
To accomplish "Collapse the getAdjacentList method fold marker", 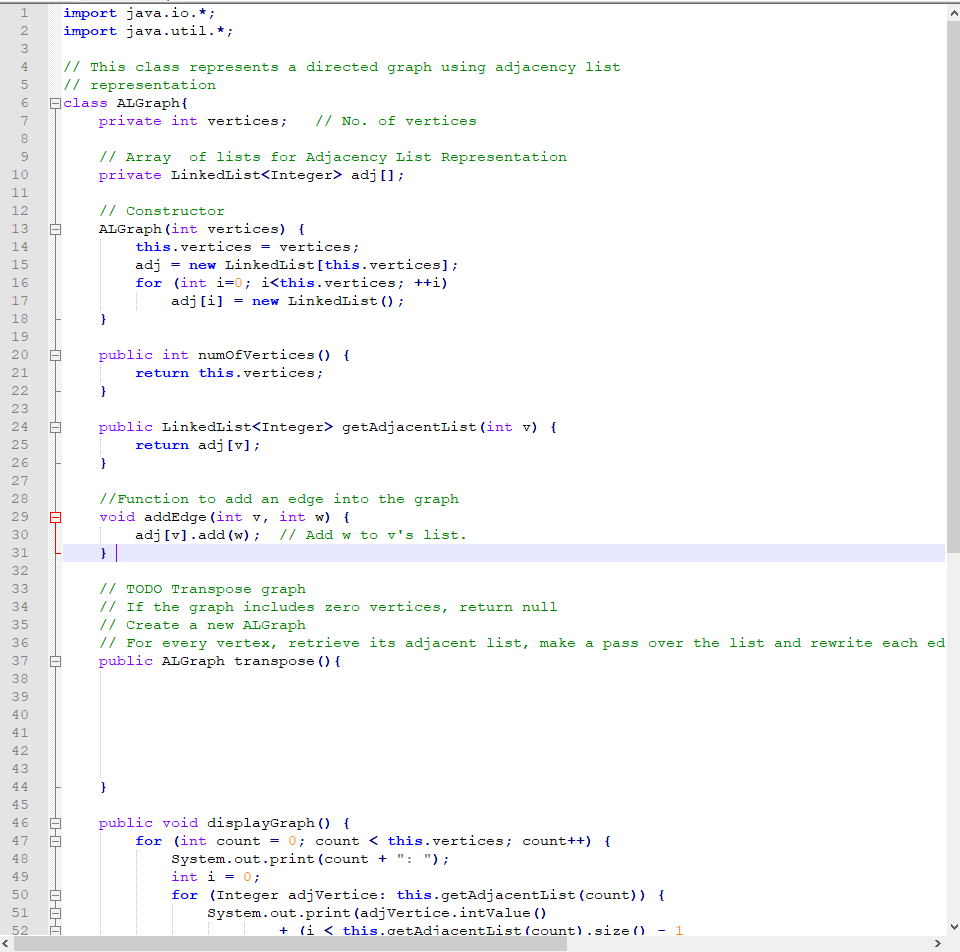I will [x=55, y=426].
